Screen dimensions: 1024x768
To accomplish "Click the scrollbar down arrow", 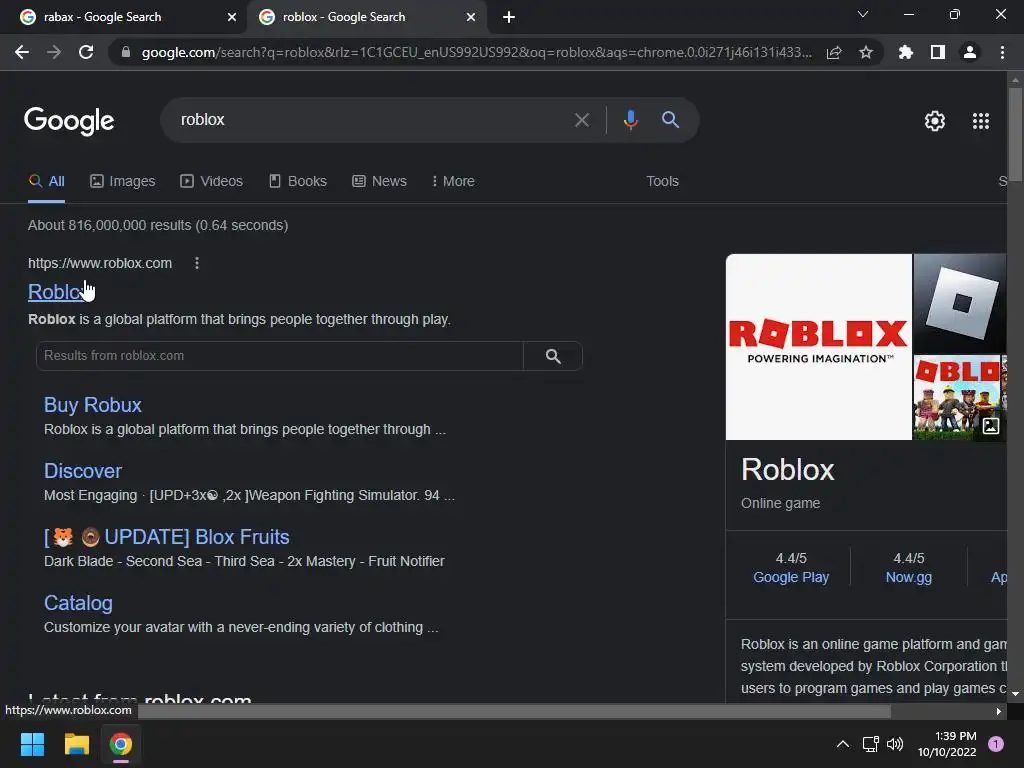I will click(1015, 694).
